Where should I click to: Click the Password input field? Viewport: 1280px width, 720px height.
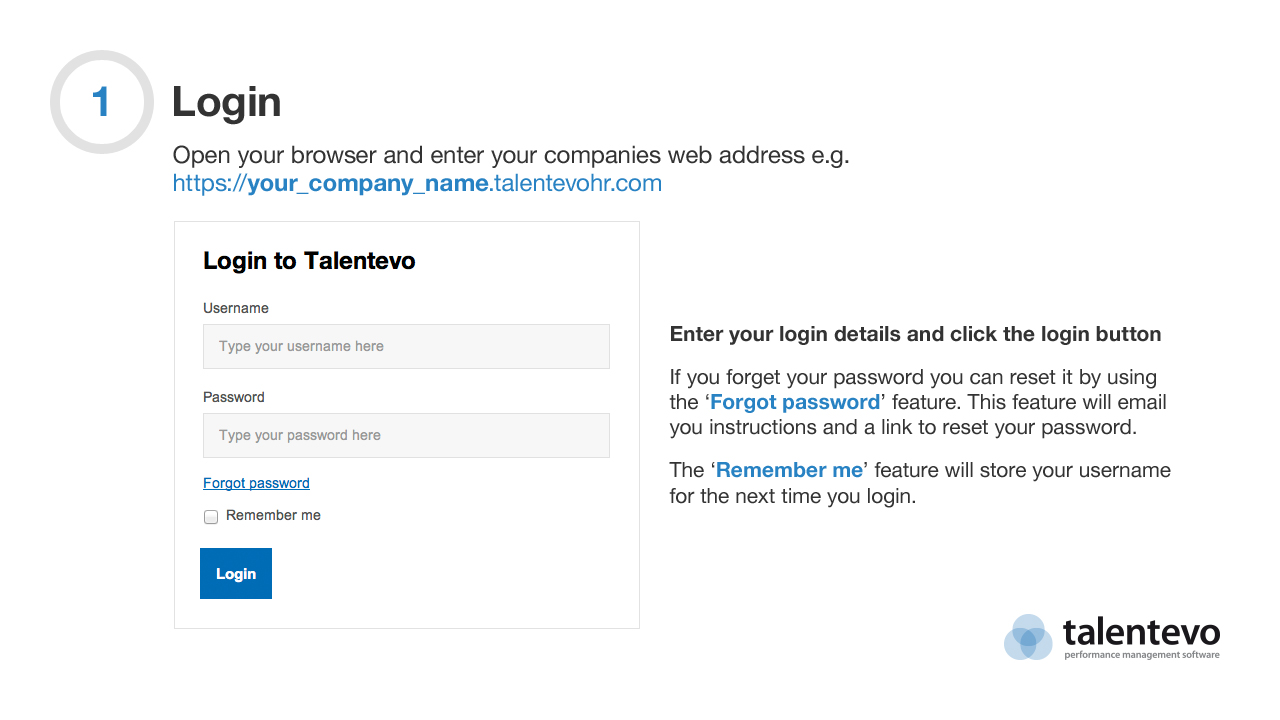(x=406, y=435)
